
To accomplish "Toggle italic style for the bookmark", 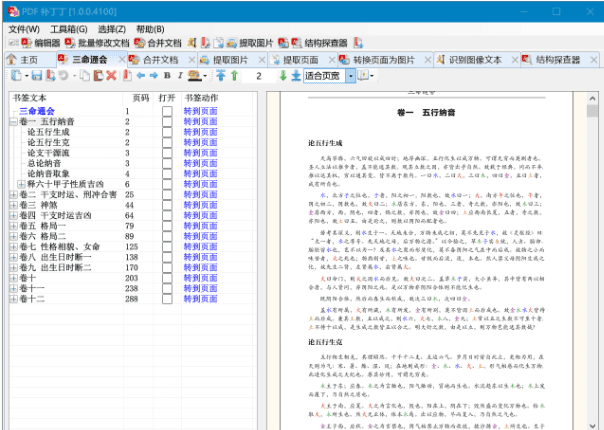I will tap(180, 76).
